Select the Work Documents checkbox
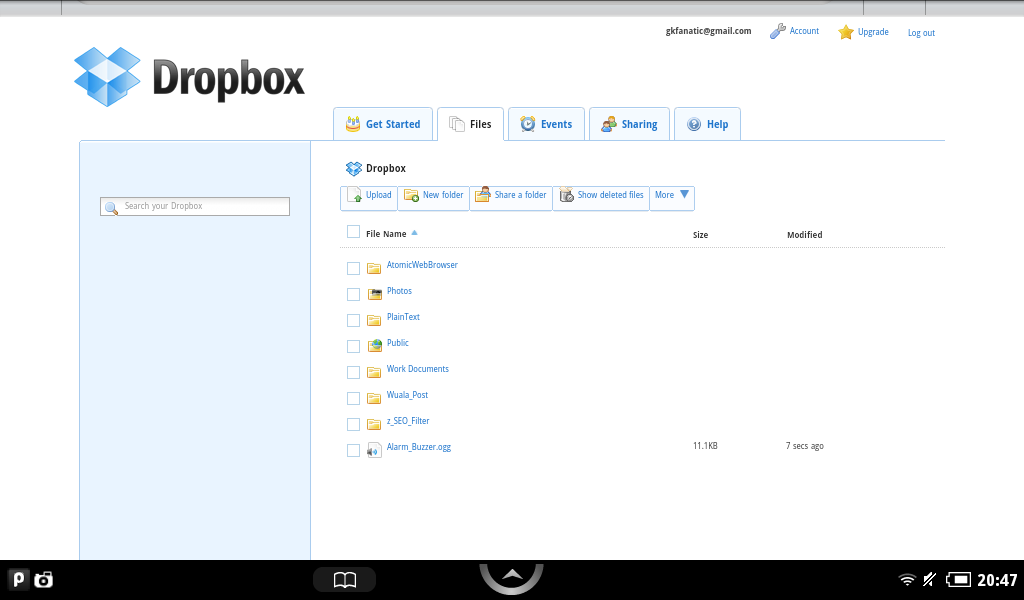This screenshot has height=600, width=1024. pyautogui.click(x=353, y=372)
